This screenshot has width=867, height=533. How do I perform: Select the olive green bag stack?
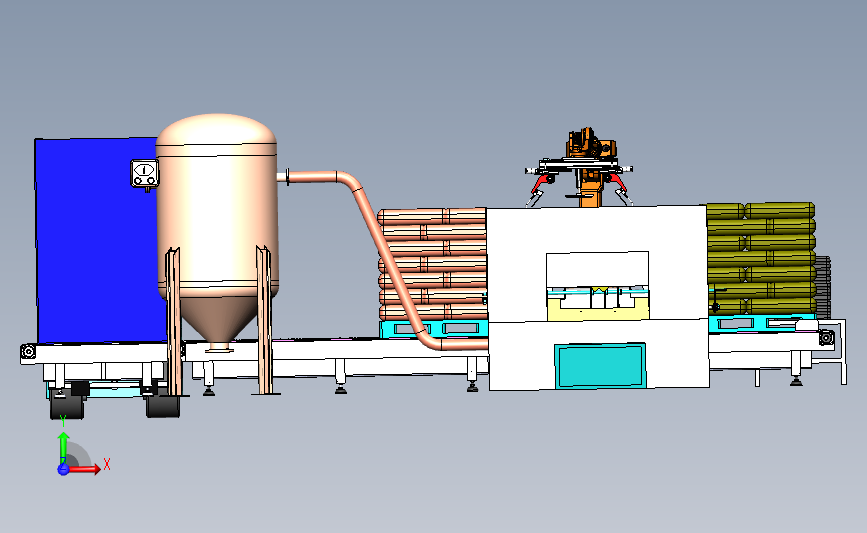761,258
